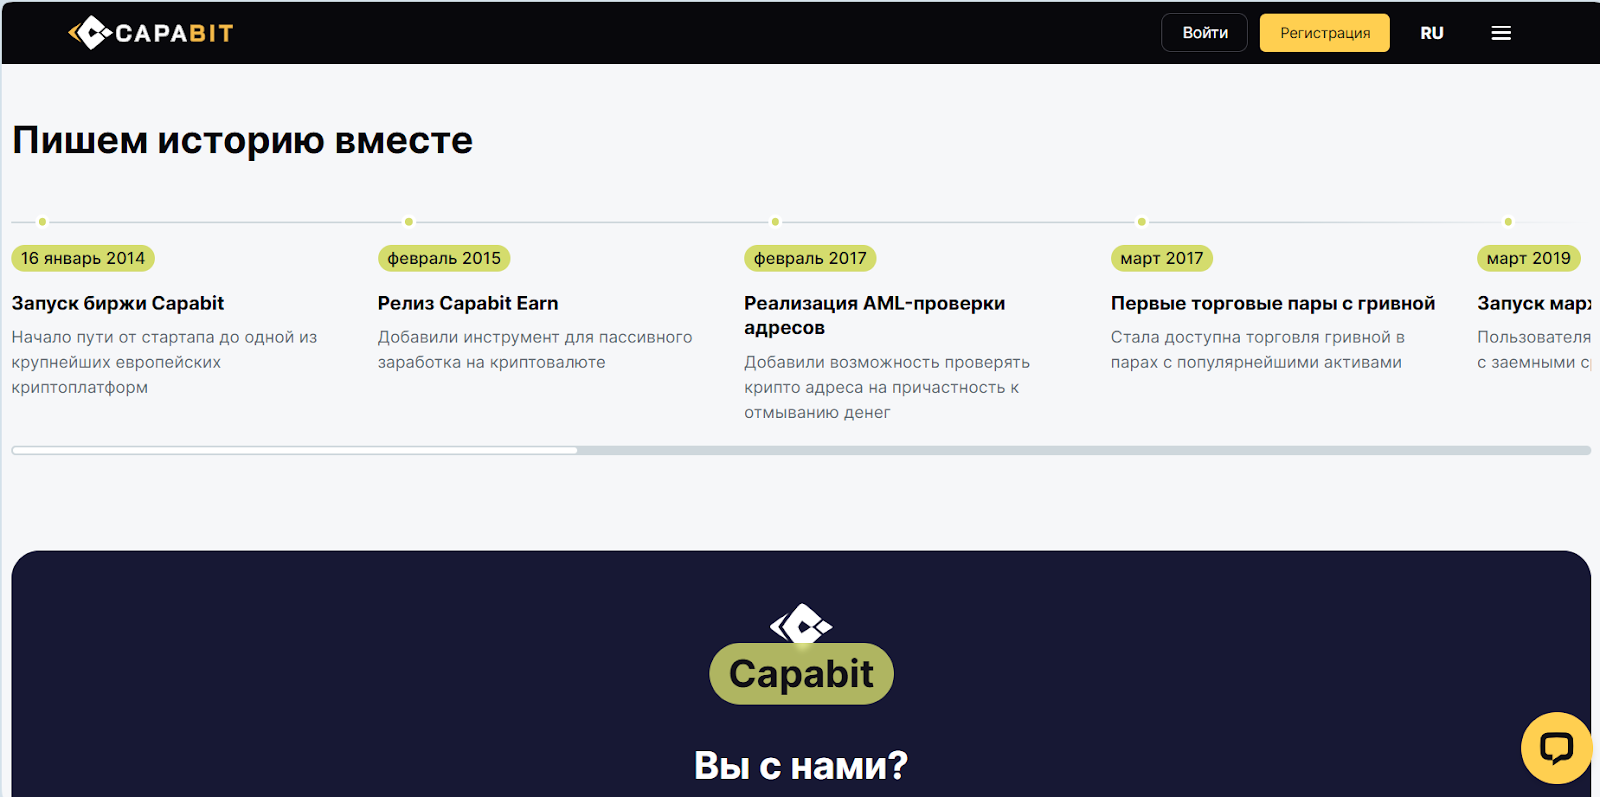The image size is (1600, 797).
Task: Select the февраль 2015 timeline marker dot
Action: (408, 222)
